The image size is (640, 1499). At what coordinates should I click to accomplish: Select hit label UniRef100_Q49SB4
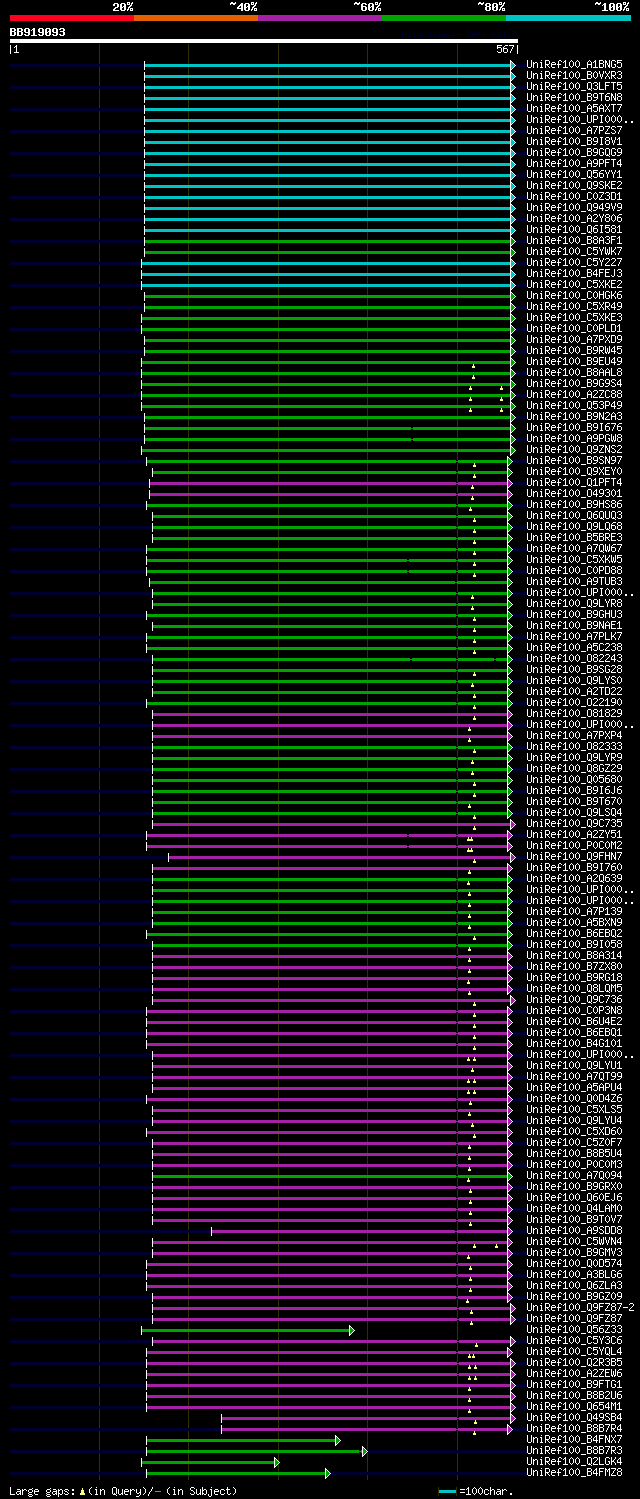[574, 1417]
